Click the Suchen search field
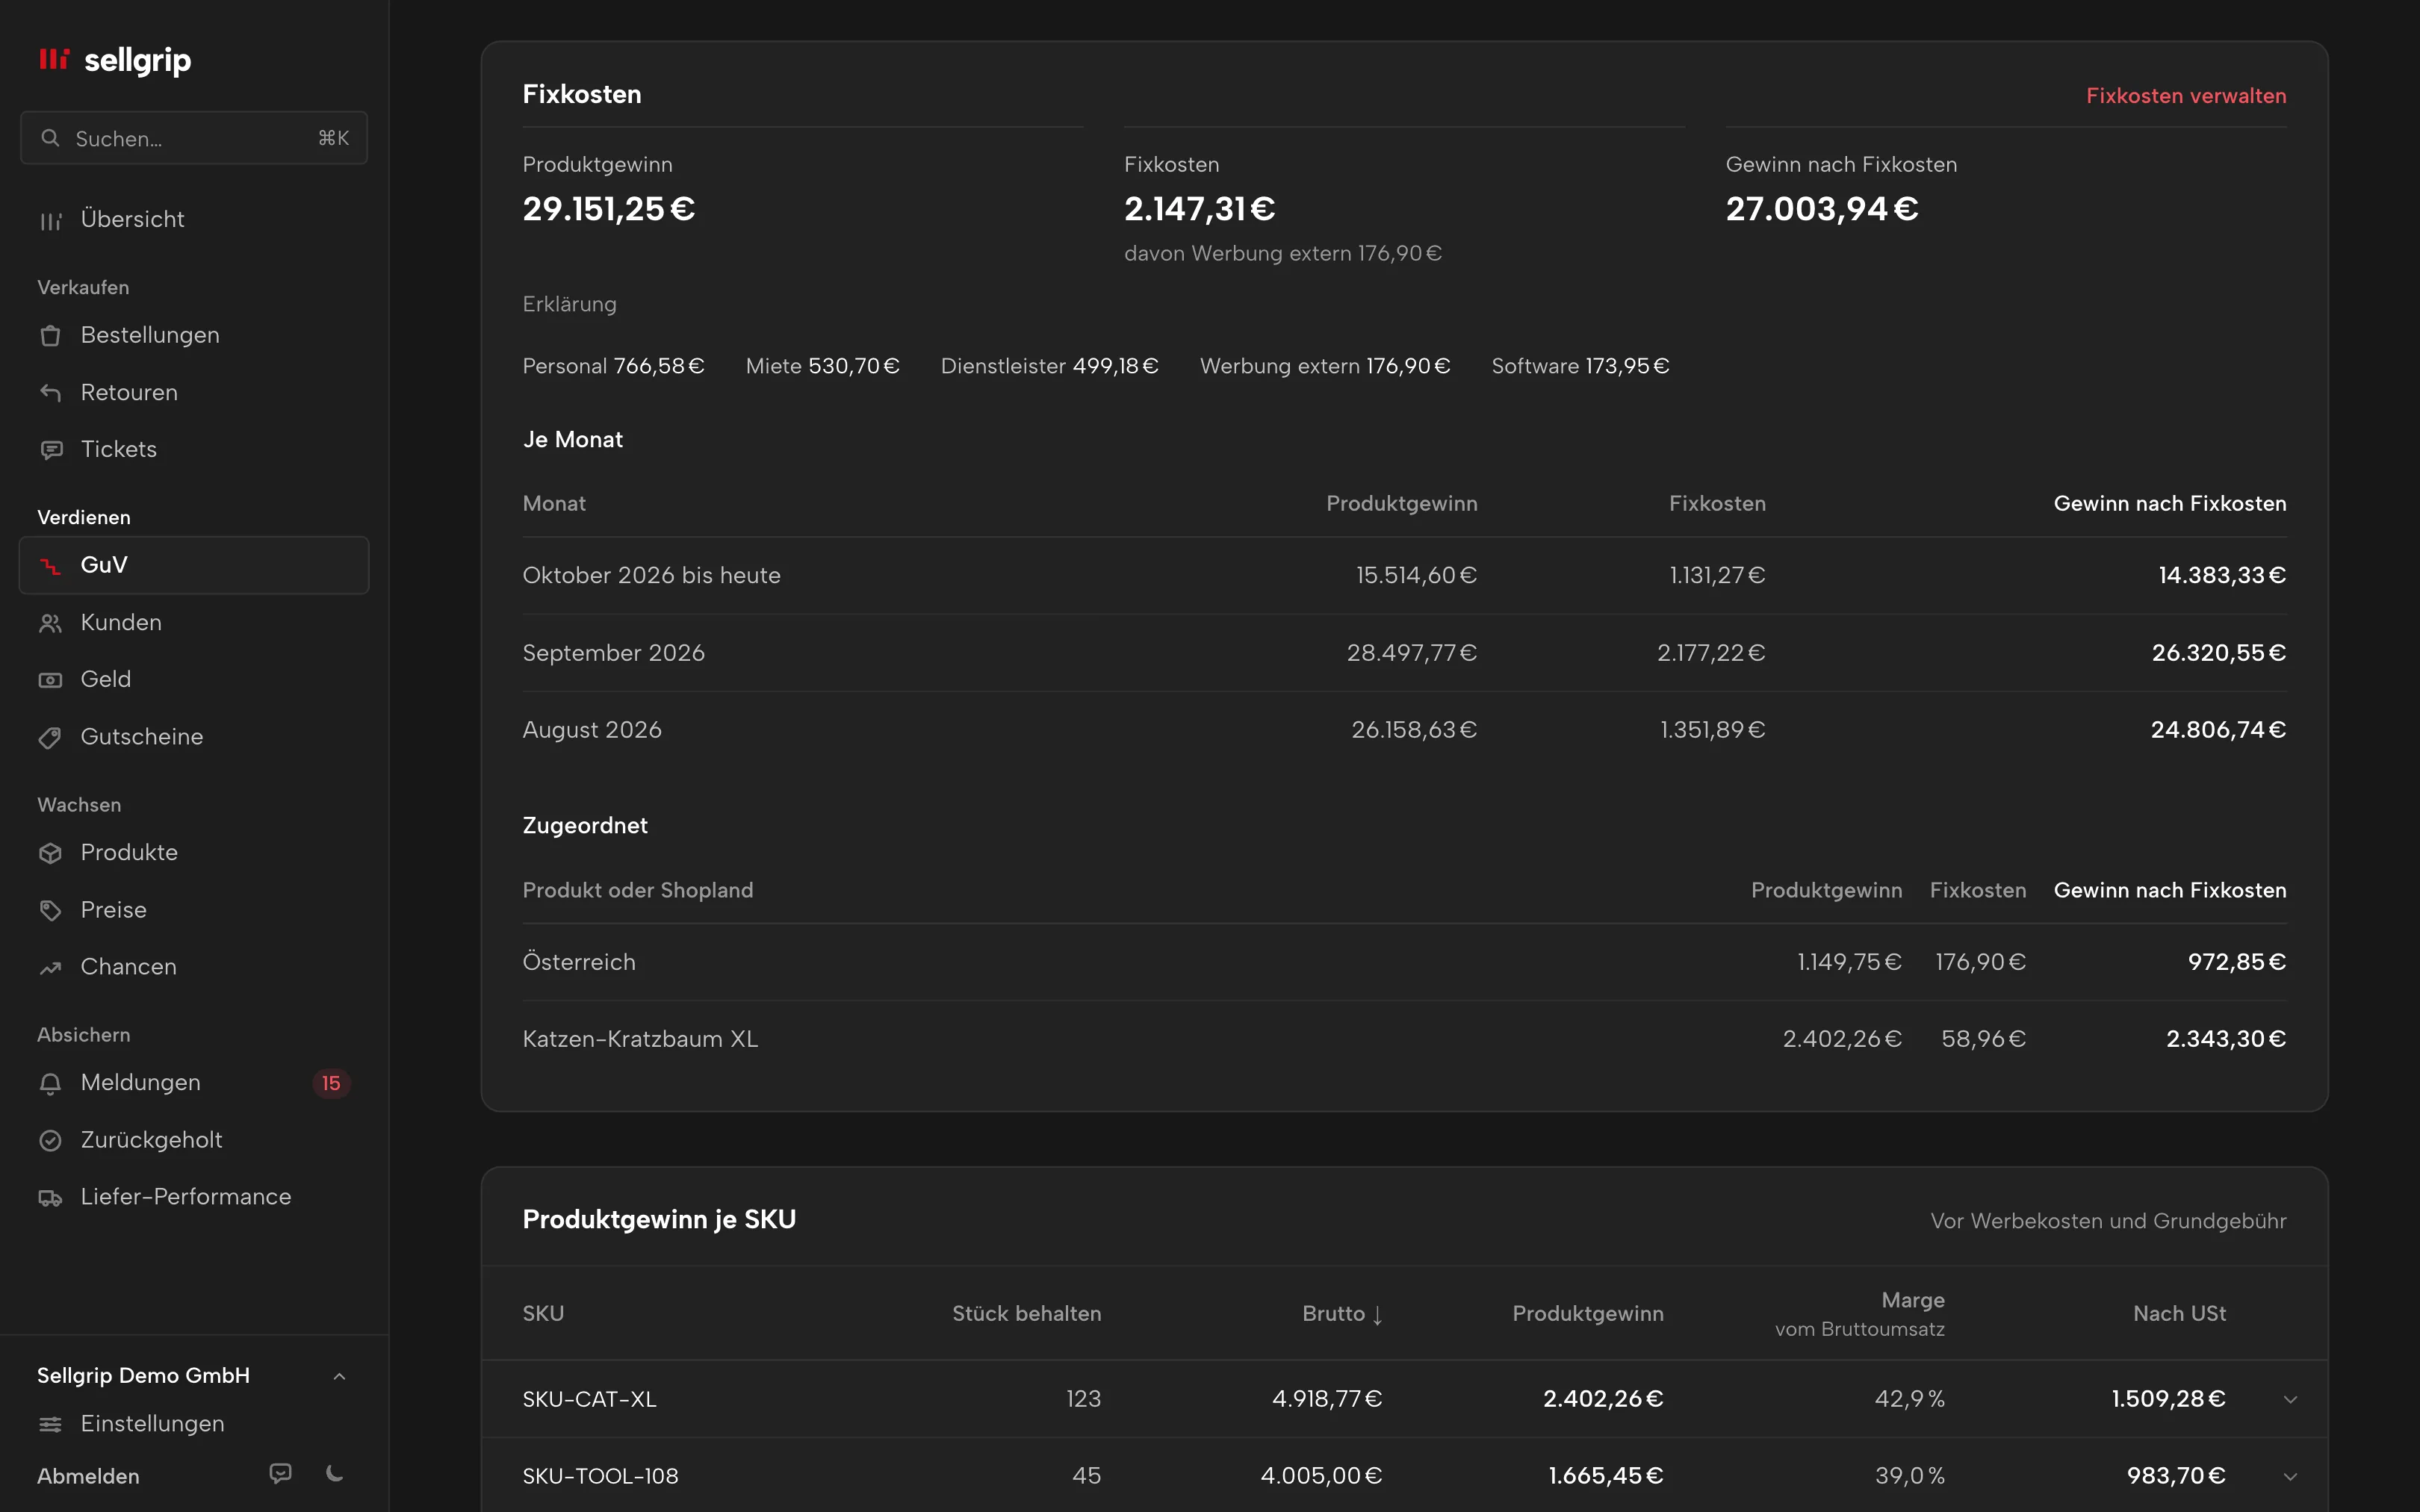2420x1512 pixels. [x=194, y=138]
